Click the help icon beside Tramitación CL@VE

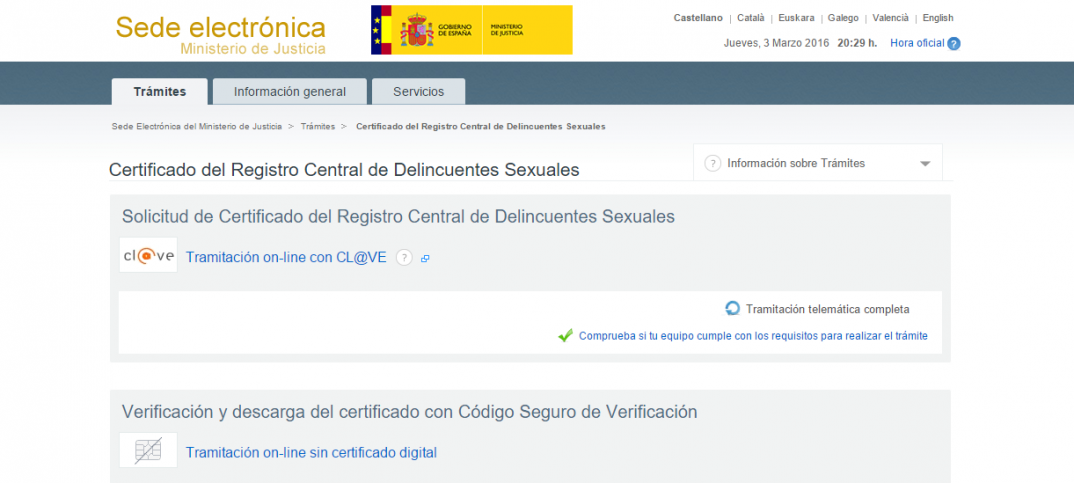pos(404,258)
